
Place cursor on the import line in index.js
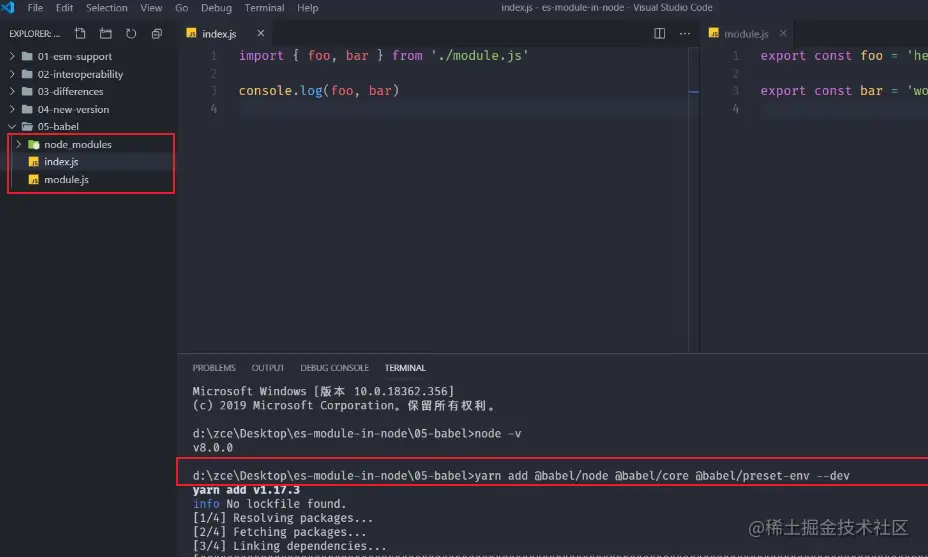coord(384,56)
